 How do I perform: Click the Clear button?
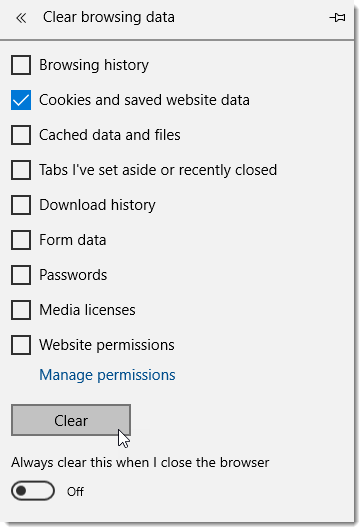(71, 420)
